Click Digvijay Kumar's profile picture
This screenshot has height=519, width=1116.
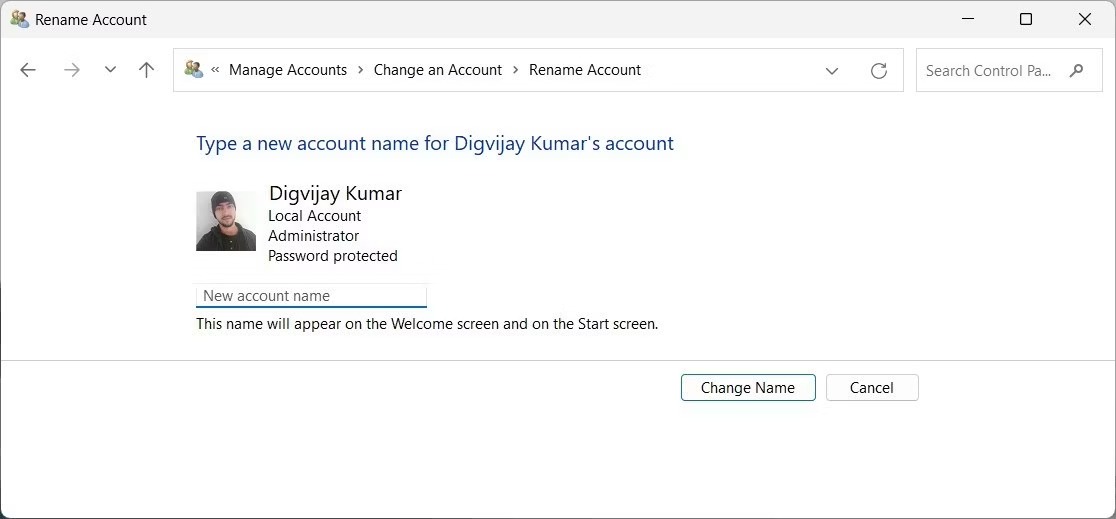(x=226, y=221)
